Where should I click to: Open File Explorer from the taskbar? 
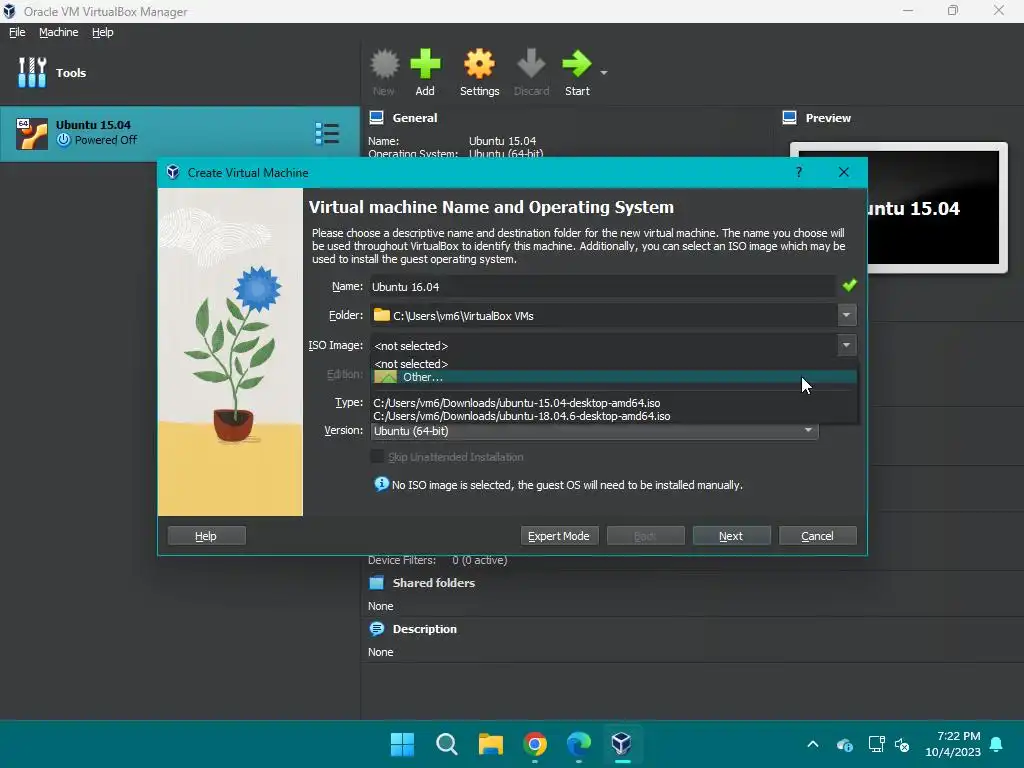[490, 744]
